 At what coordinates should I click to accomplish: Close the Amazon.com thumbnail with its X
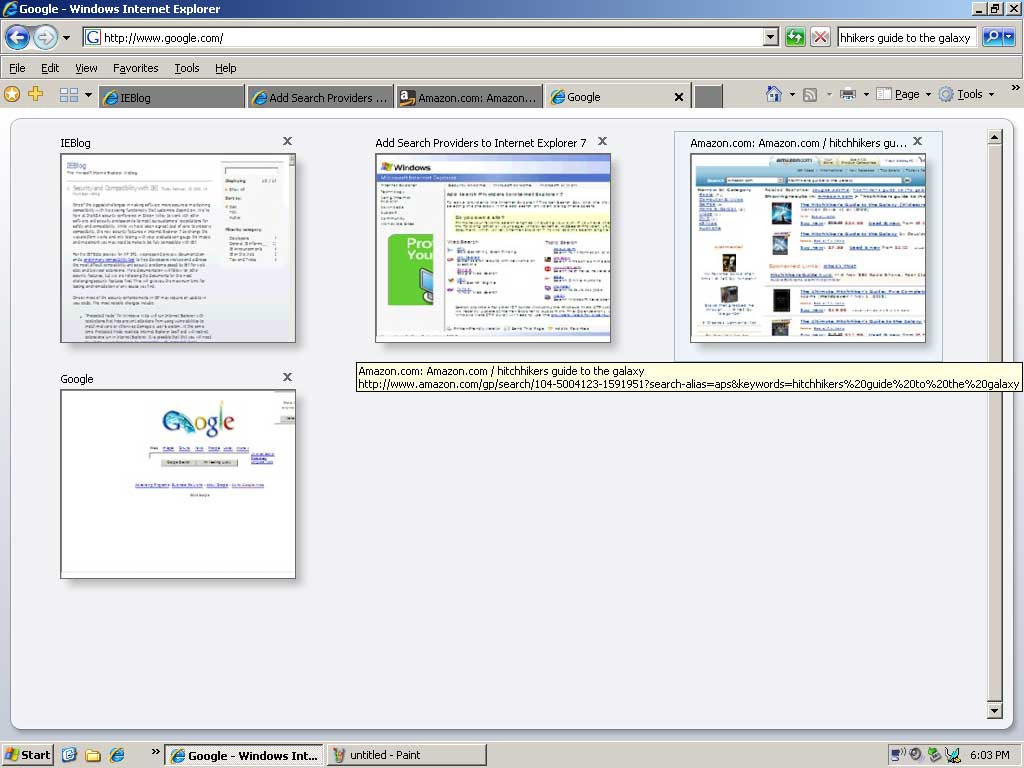point(918,141)
